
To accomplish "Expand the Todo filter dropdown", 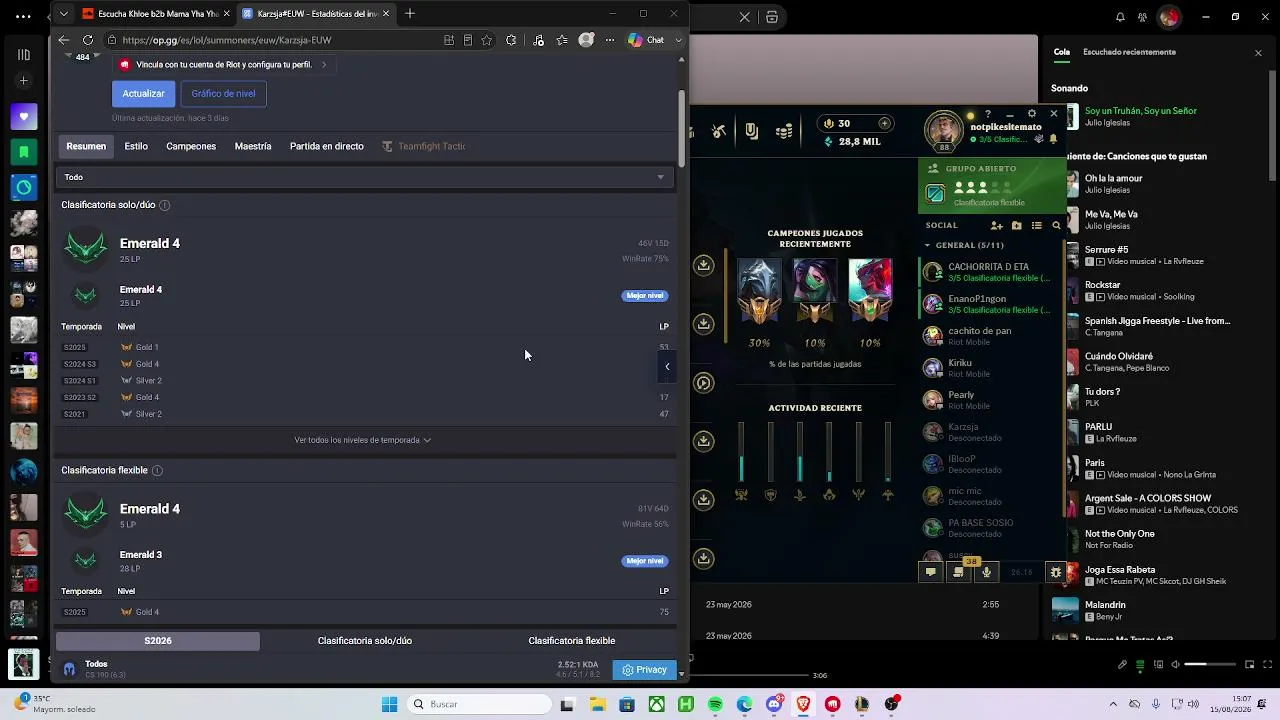I will (x=365, y=177).
